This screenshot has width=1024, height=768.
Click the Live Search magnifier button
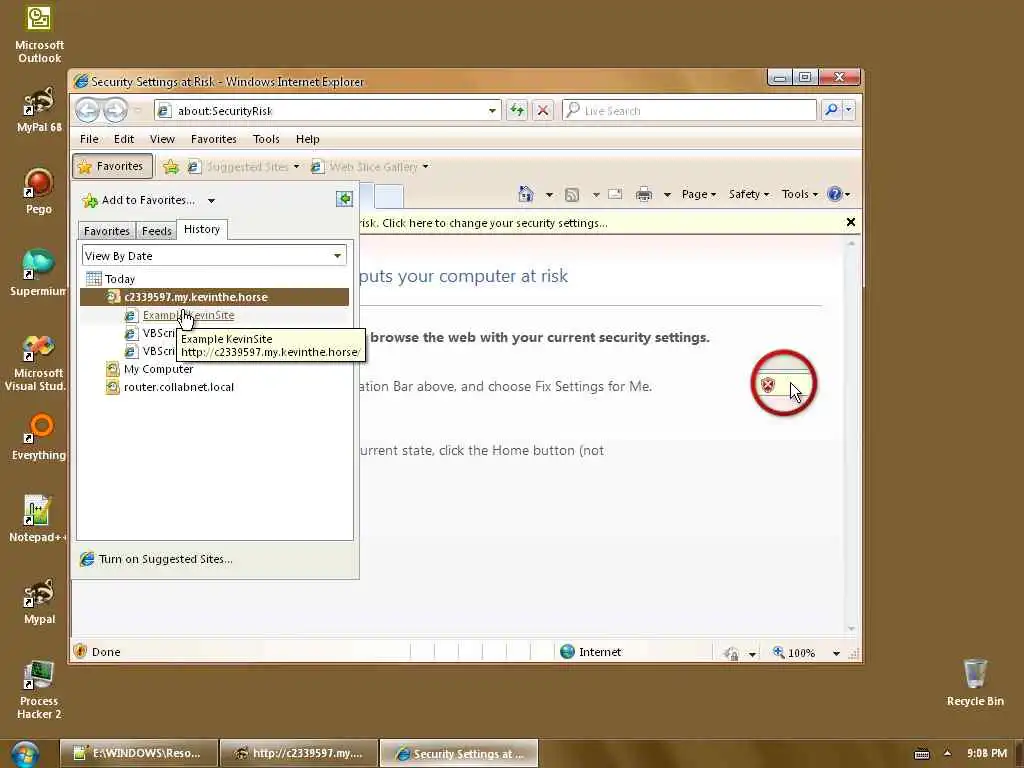(831, 110)
